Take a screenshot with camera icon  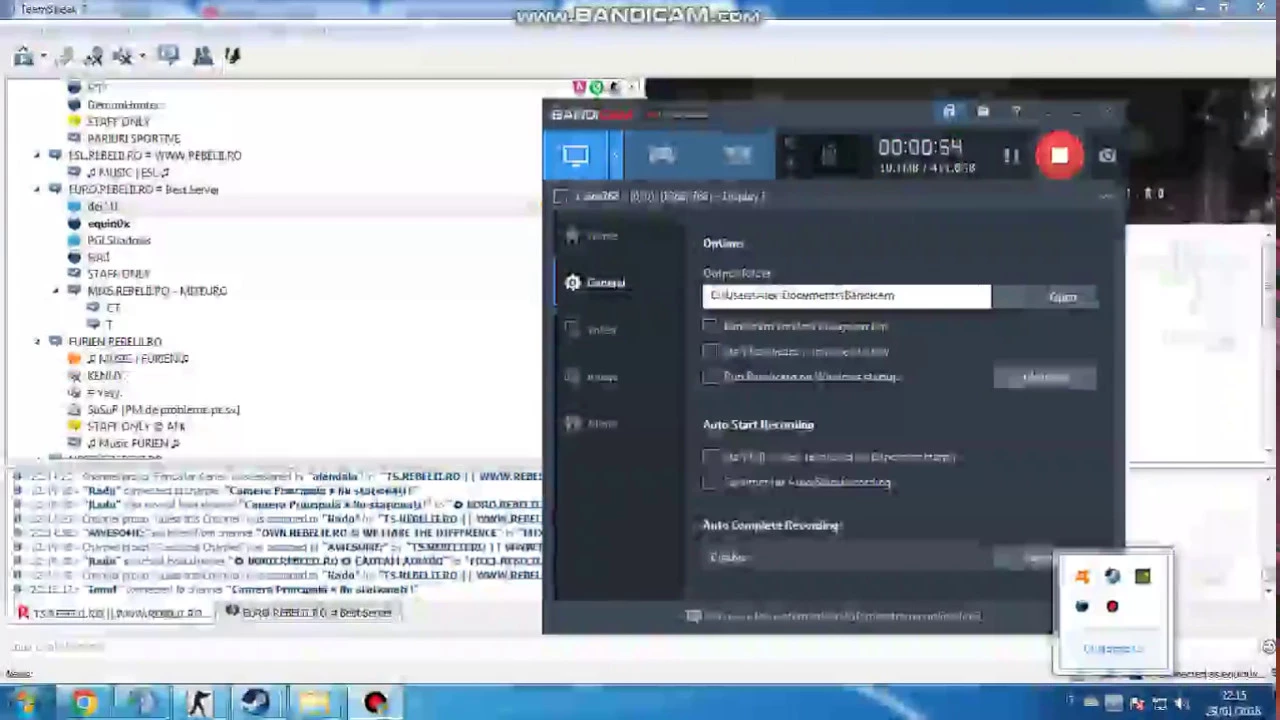coord(1107,156)
